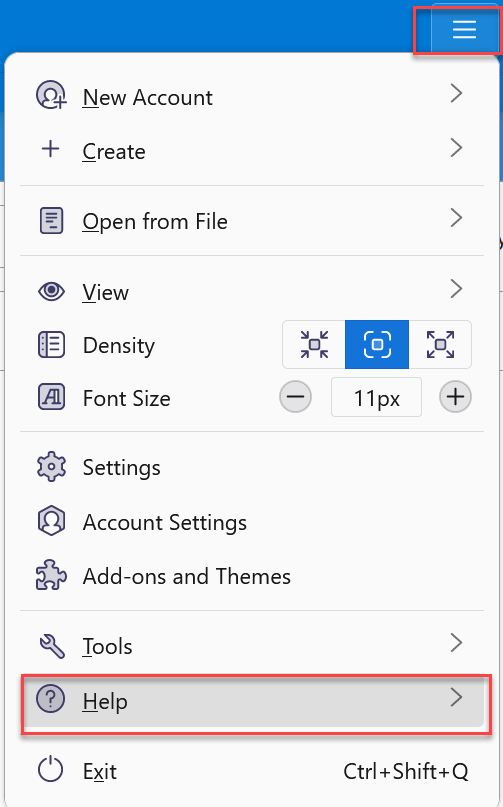Click the New Account person icon
This screenshot has width=503, height=807.
coord(51,95)
